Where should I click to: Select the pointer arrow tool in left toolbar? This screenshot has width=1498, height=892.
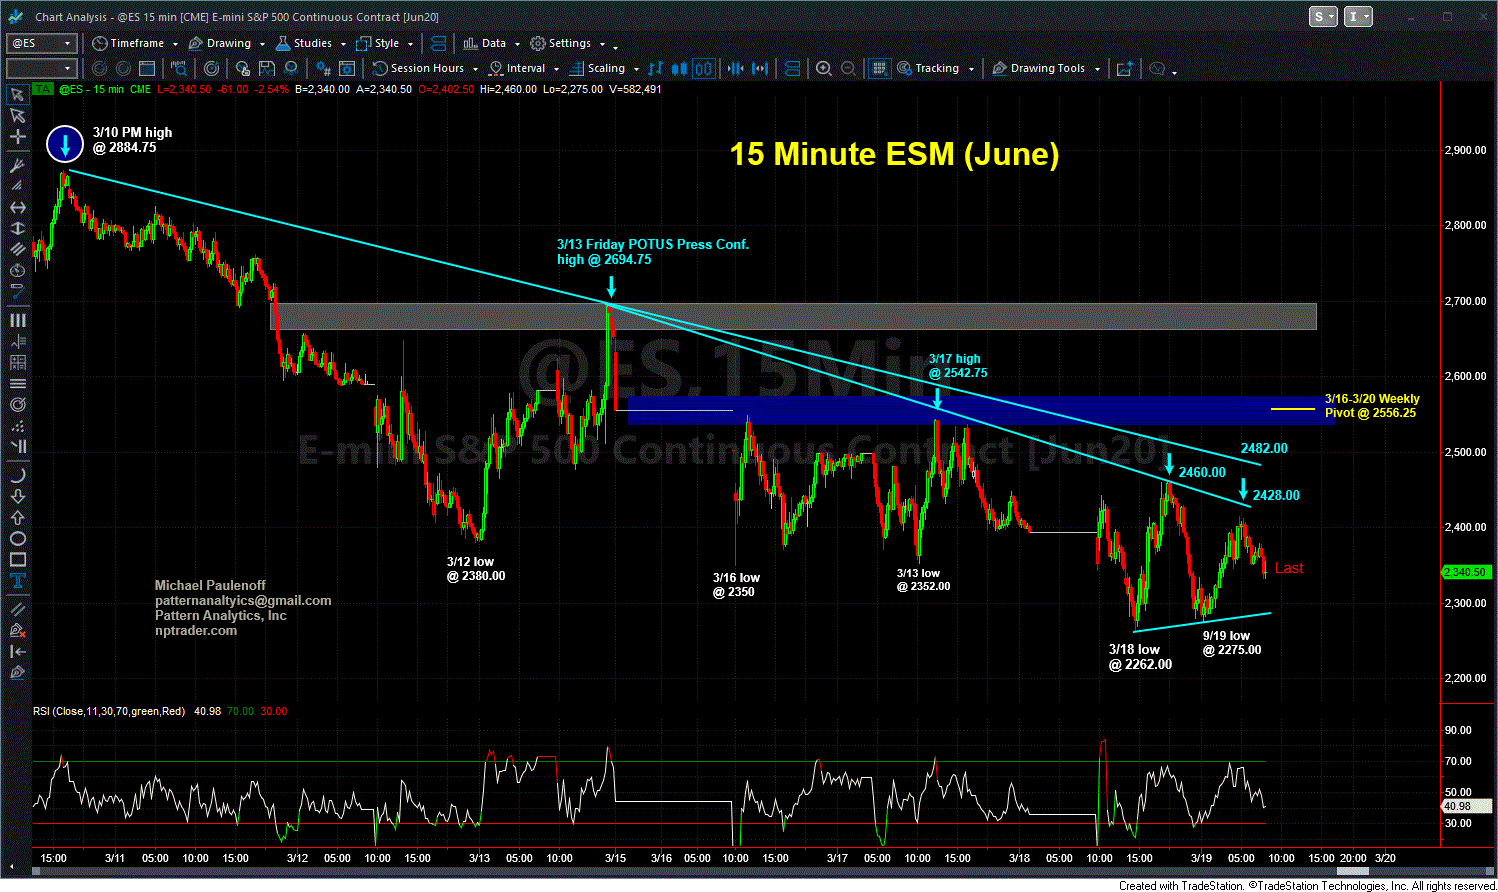[17, 116]
